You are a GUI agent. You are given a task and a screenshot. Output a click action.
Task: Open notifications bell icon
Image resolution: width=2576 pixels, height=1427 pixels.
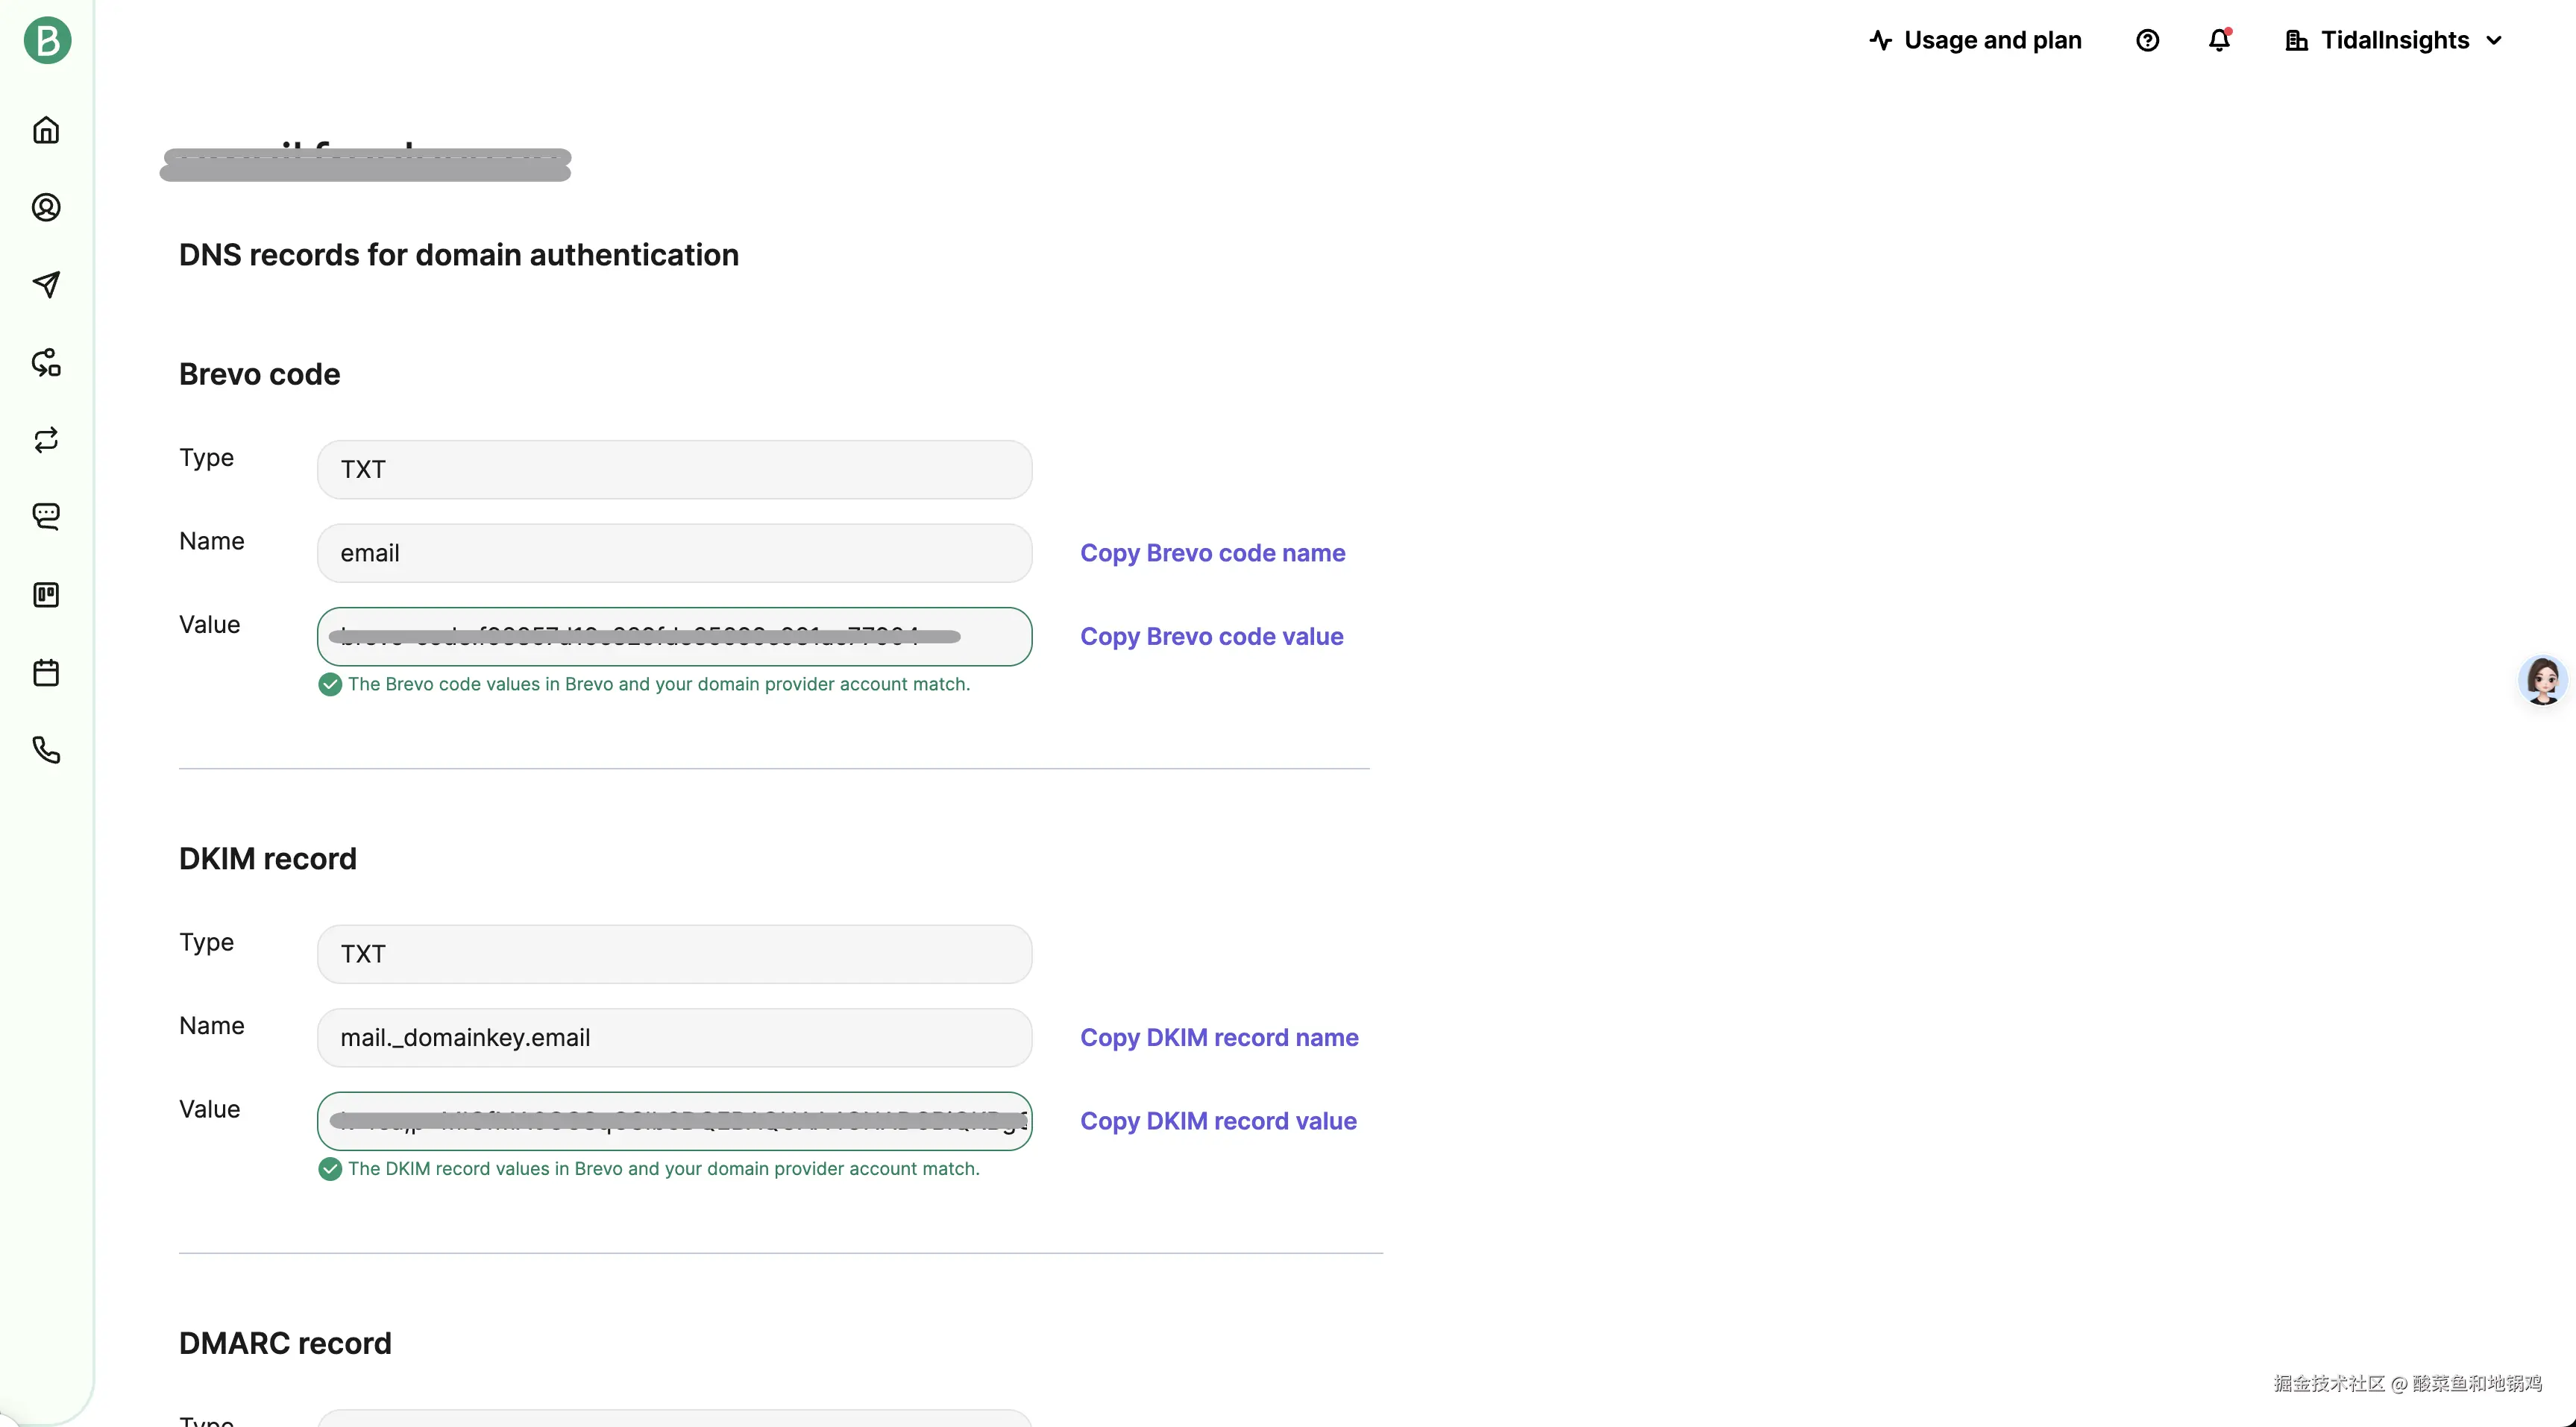[2219, 41]
